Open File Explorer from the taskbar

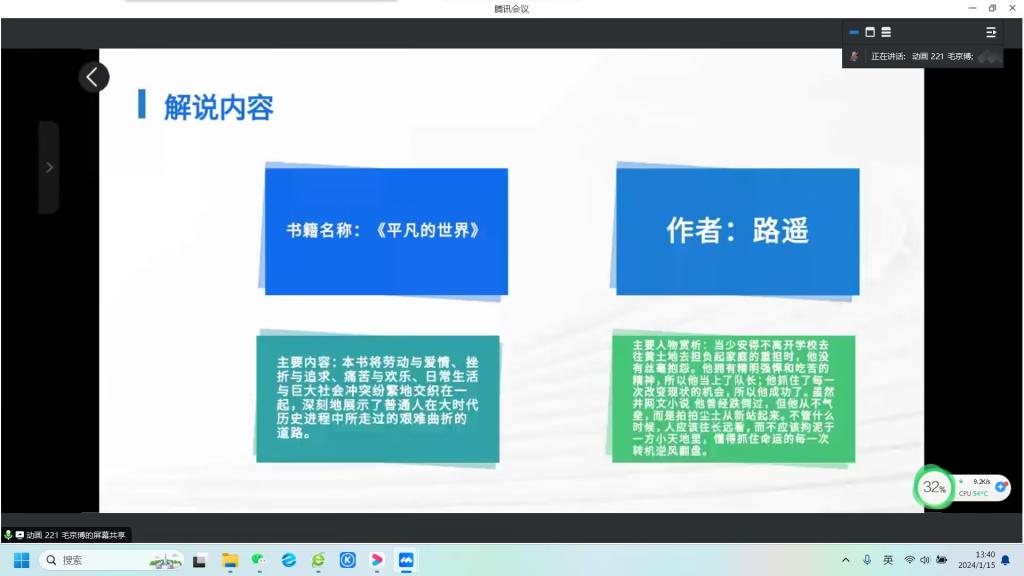tap(229, 560)
